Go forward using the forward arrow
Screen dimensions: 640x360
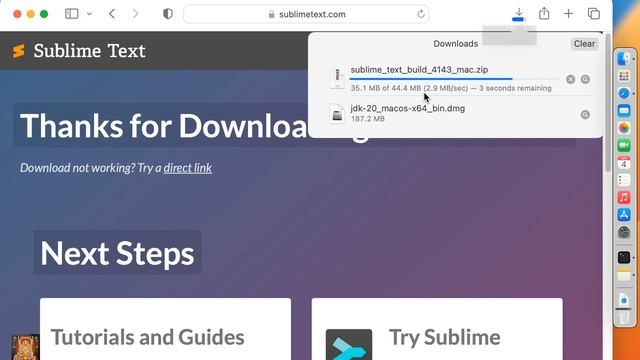136,14
